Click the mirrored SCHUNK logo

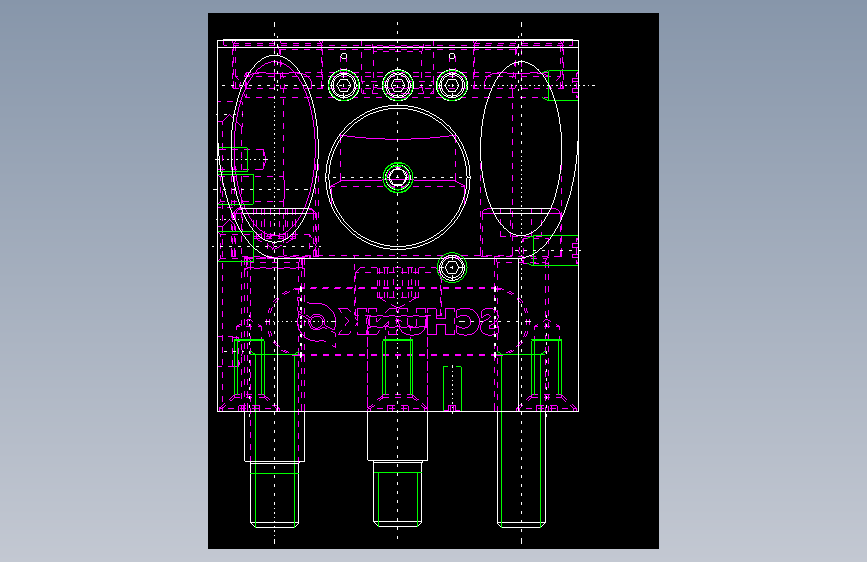point(397,321)
